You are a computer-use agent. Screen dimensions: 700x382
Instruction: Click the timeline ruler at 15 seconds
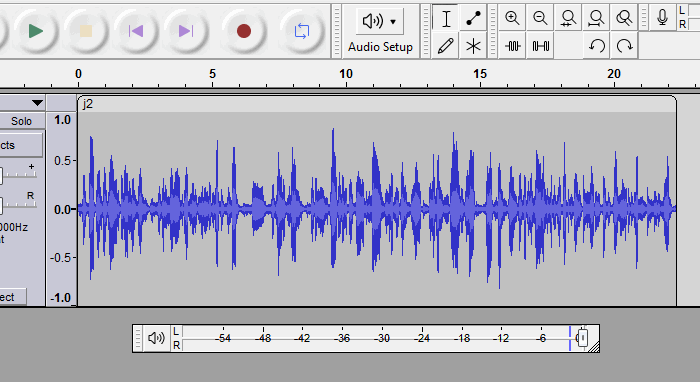click(480, 74)
